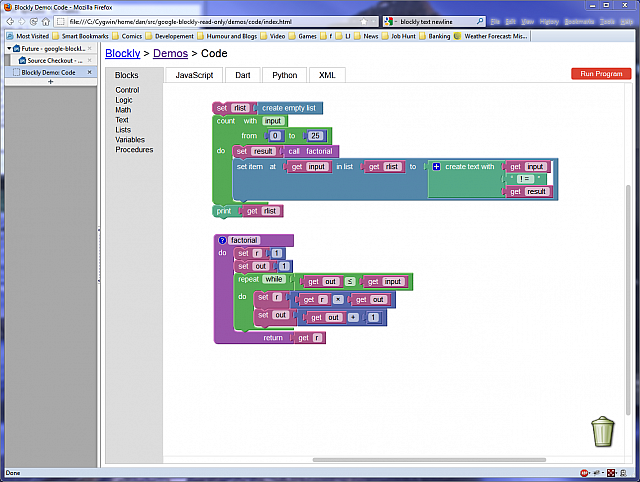
Task: Close the Blockly Demo: Code tab
Action: coord(89,73)
